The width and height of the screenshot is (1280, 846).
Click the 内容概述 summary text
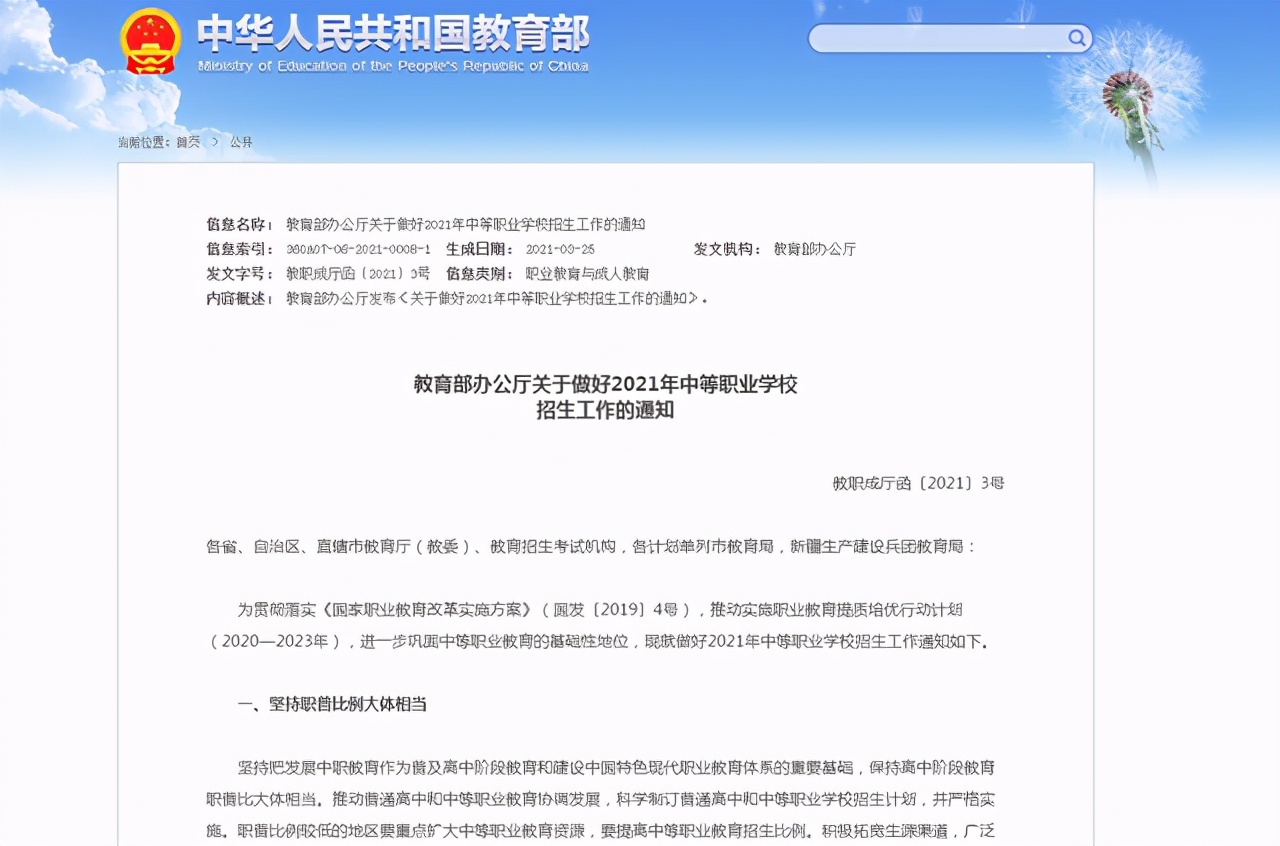coord(496,299)
